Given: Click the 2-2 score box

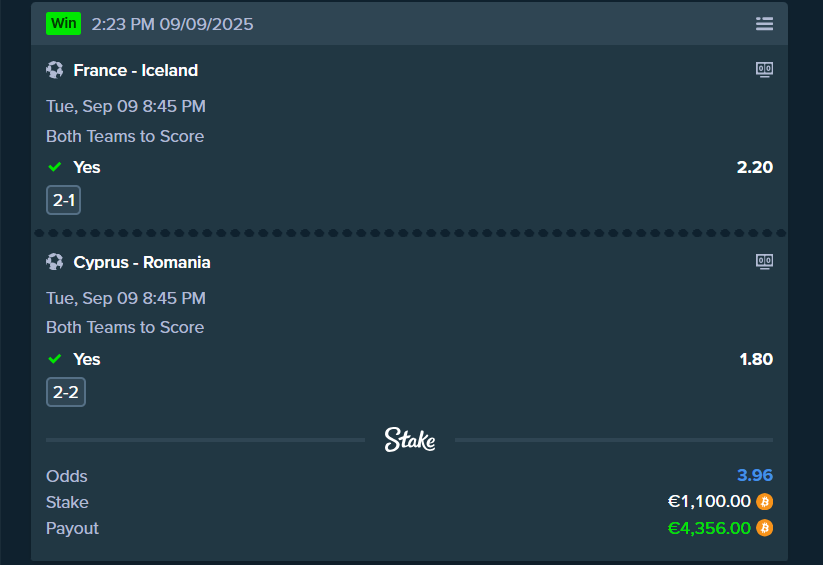Looking at the screenshot, I should pos(66,392).
